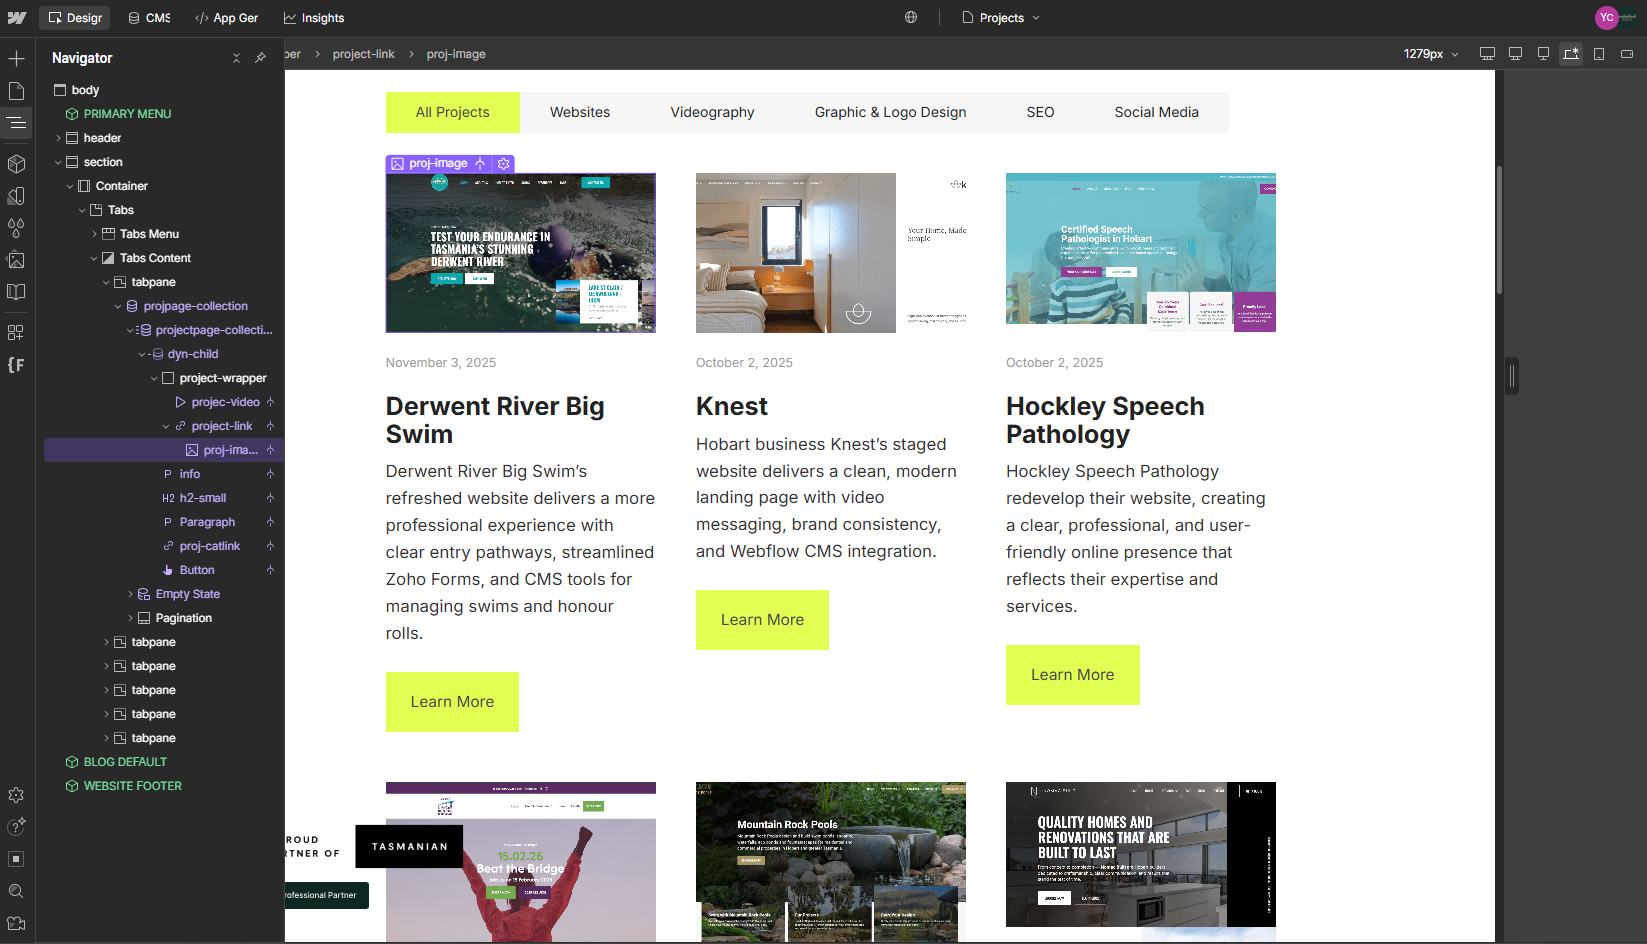The width and height of the screenshot is (1647, 944).
Task: Expand the header node in Navigator
Action: pos(58,138)
